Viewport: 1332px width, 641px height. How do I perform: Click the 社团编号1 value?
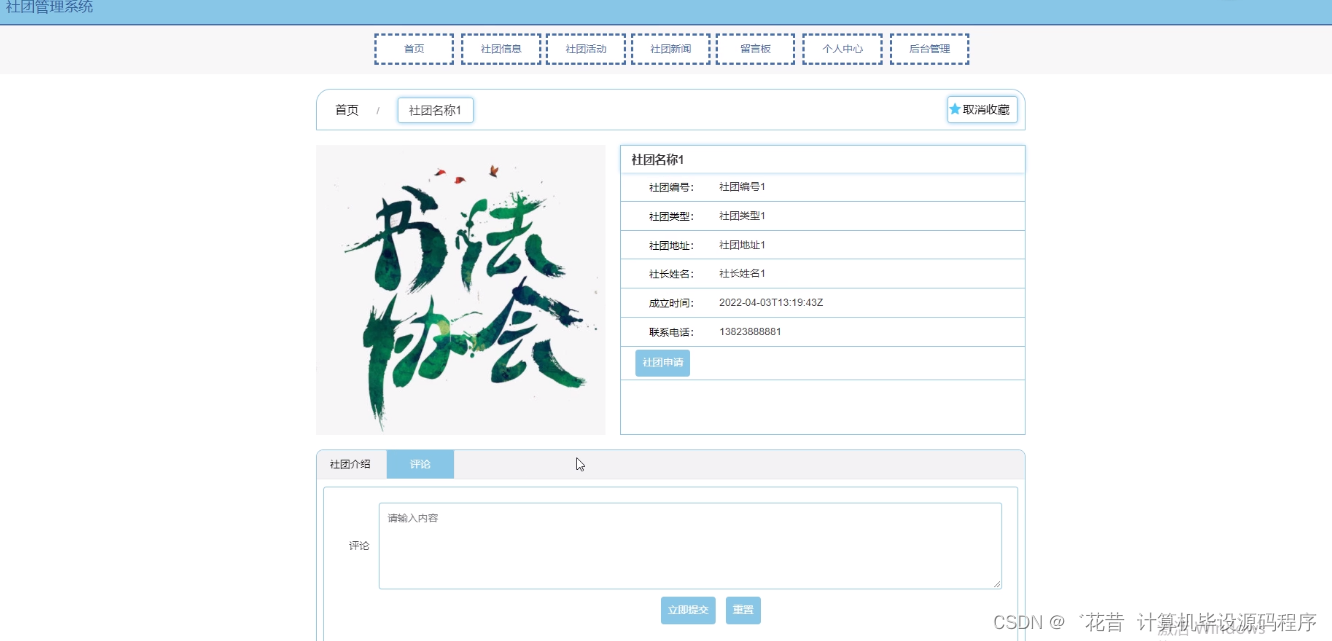742,187
